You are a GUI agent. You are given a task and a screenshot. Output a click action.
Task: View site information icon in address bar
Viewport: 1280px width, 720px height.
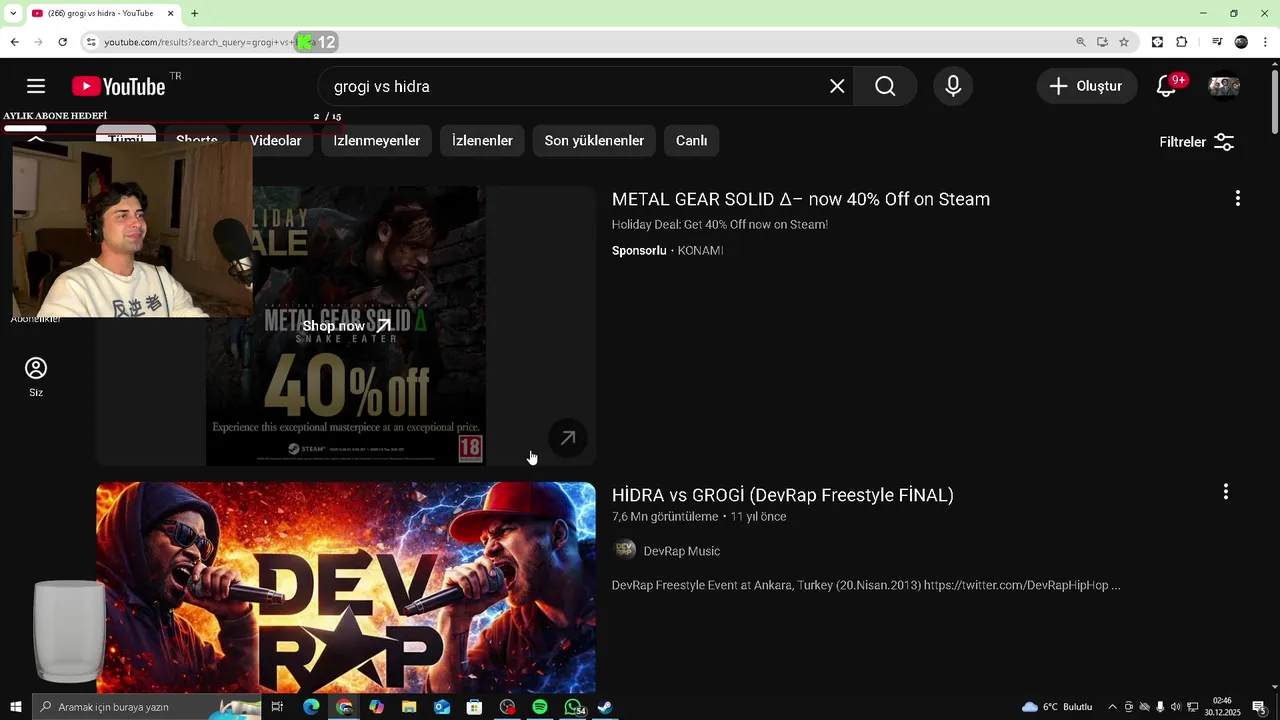pos(91,42)
